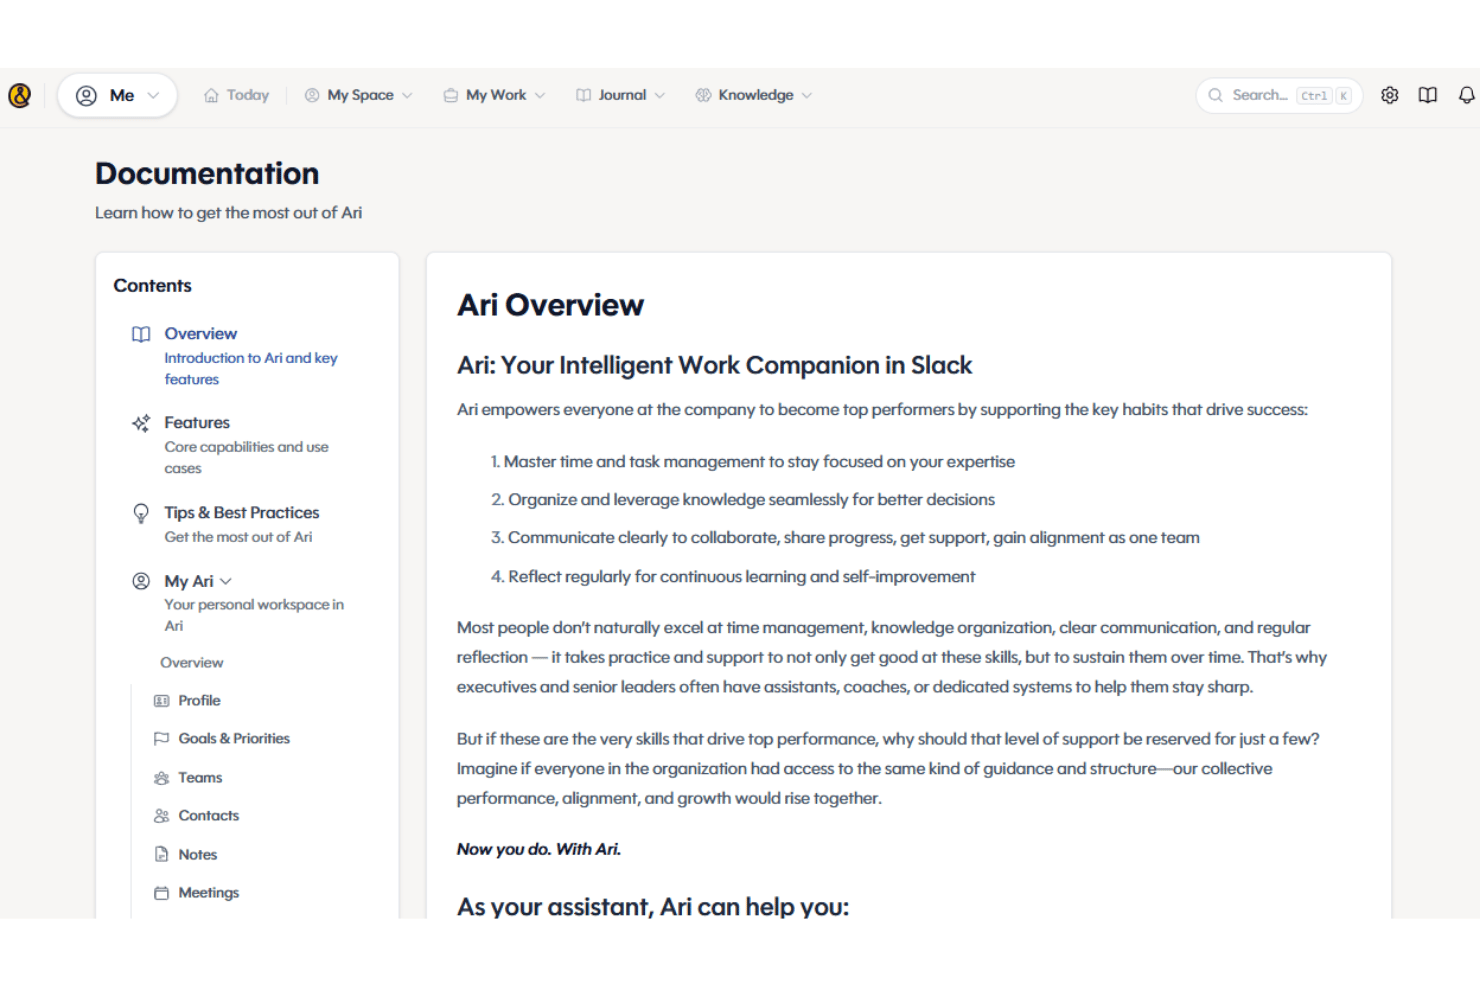Click the My Space person icon

pos(312,95)
